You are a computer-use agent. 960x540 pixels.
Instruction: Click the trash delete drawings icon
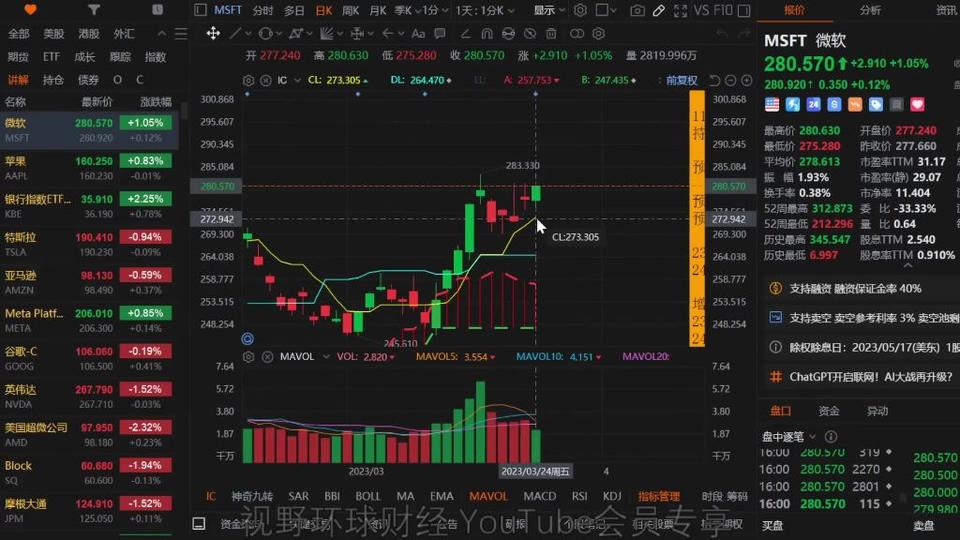coord(551,34)
